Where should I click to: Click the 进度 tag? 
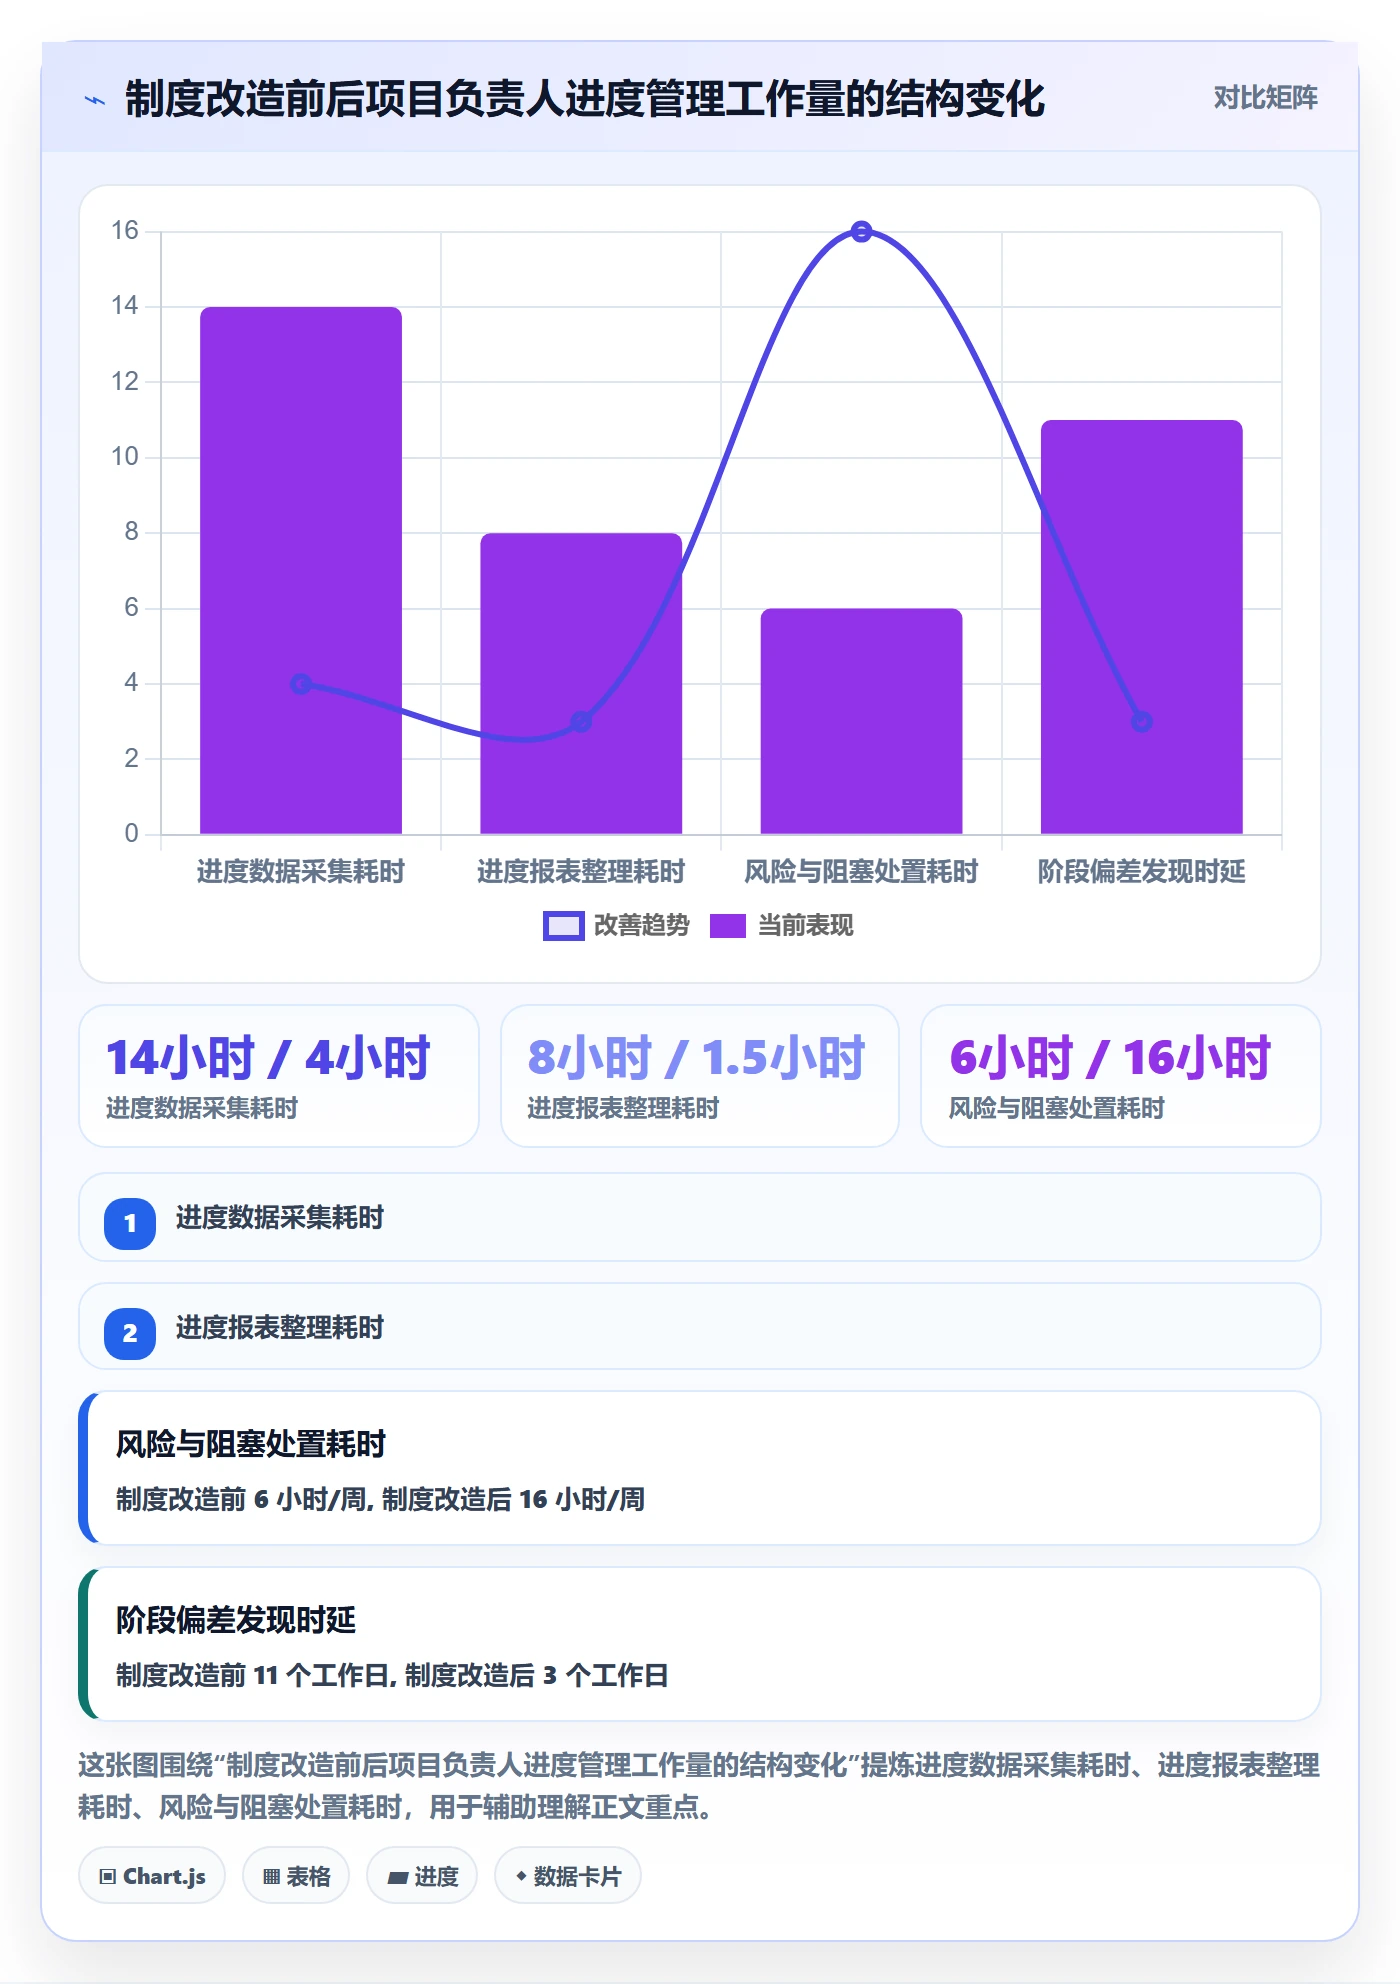click(x=422, y=1876)
